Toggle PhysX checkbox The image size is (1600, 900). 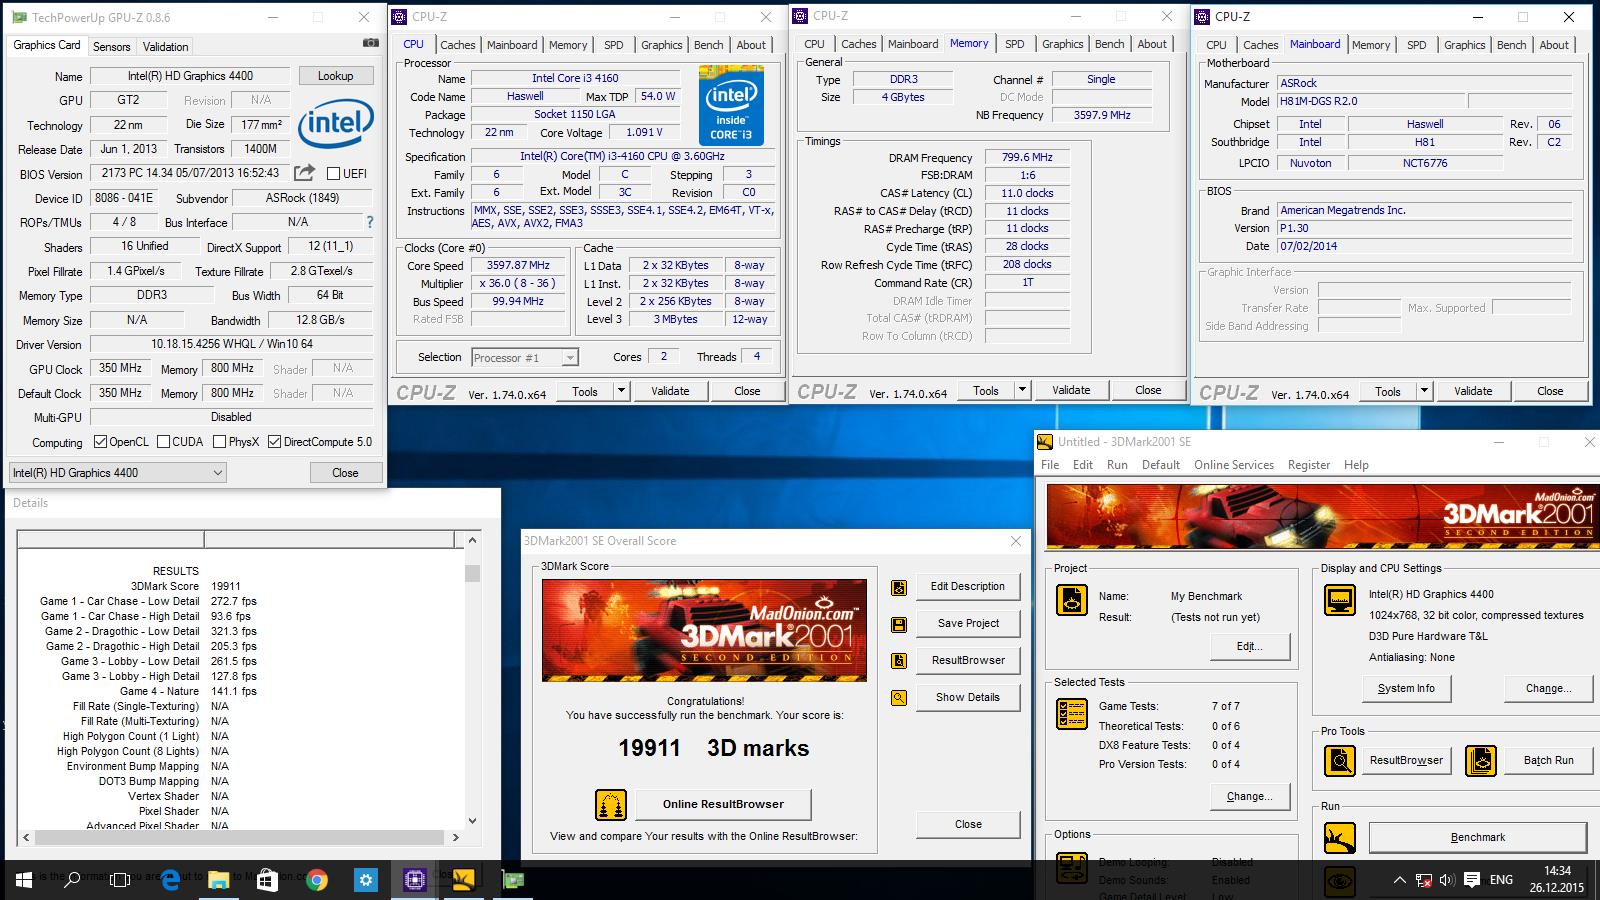pyautogui.click(x=220, y=442)
